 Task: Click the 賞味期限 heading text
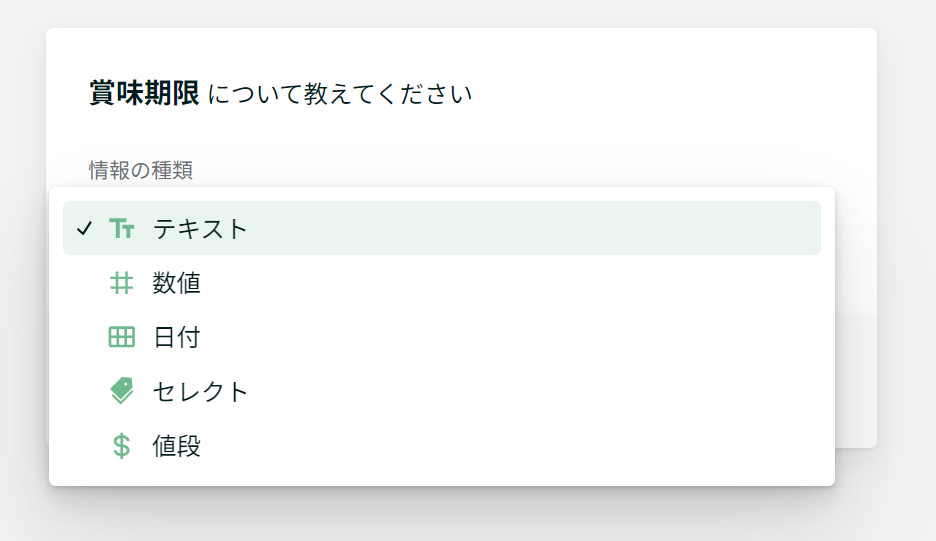(144, 93)
